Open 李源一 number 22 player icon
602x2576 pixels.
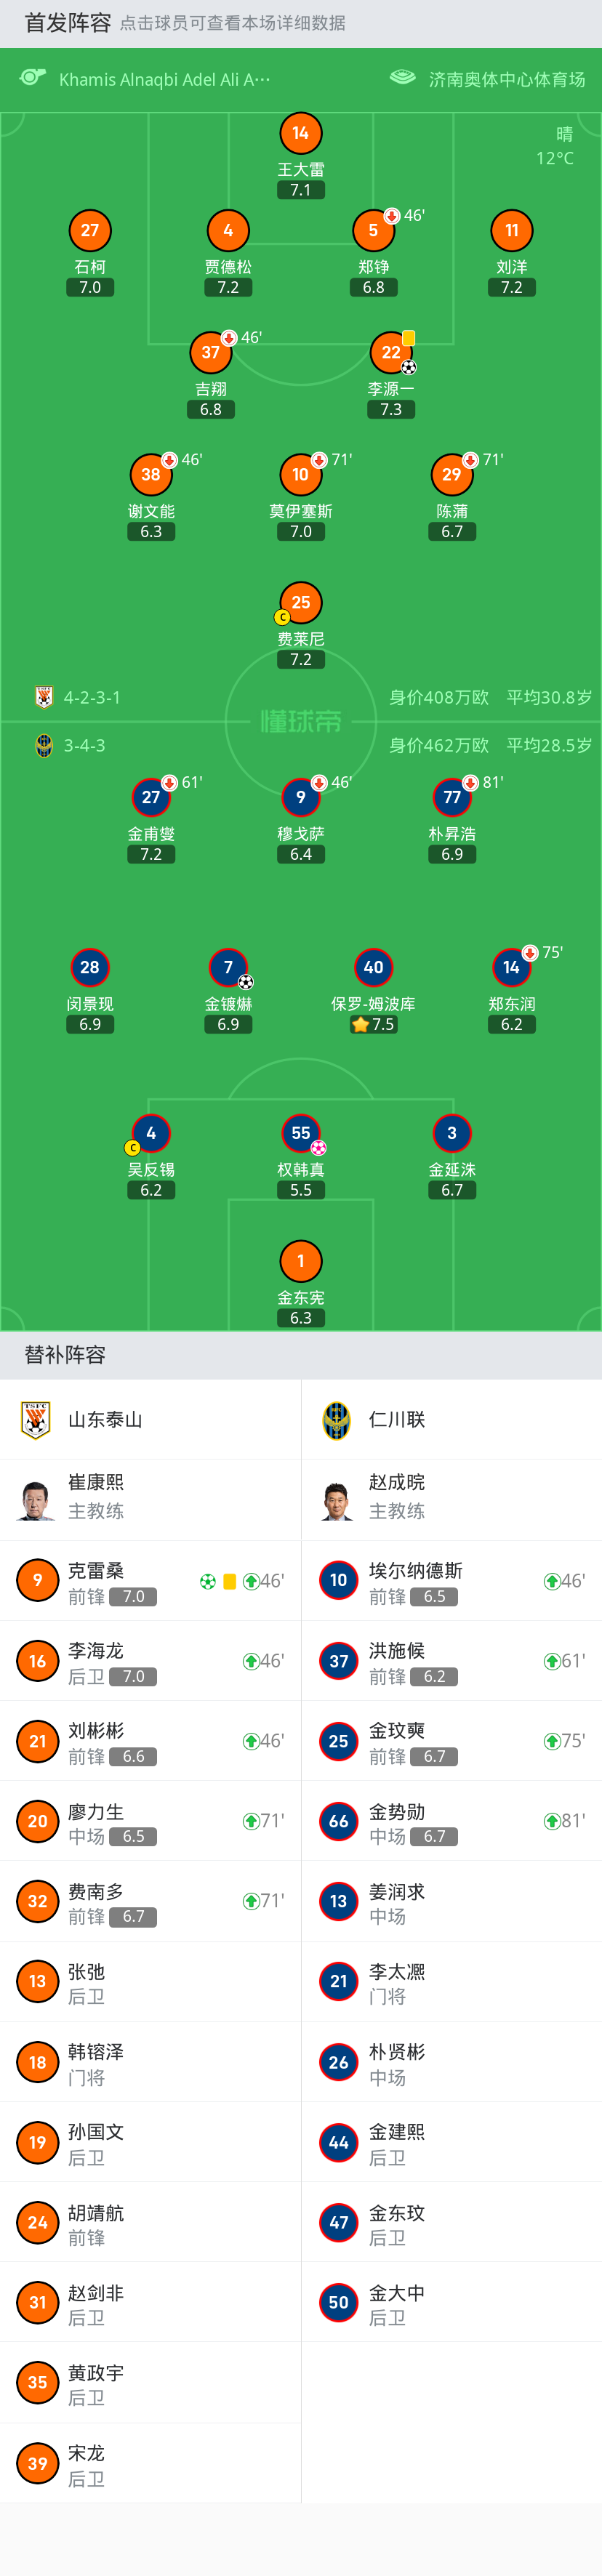pos(391,352)
